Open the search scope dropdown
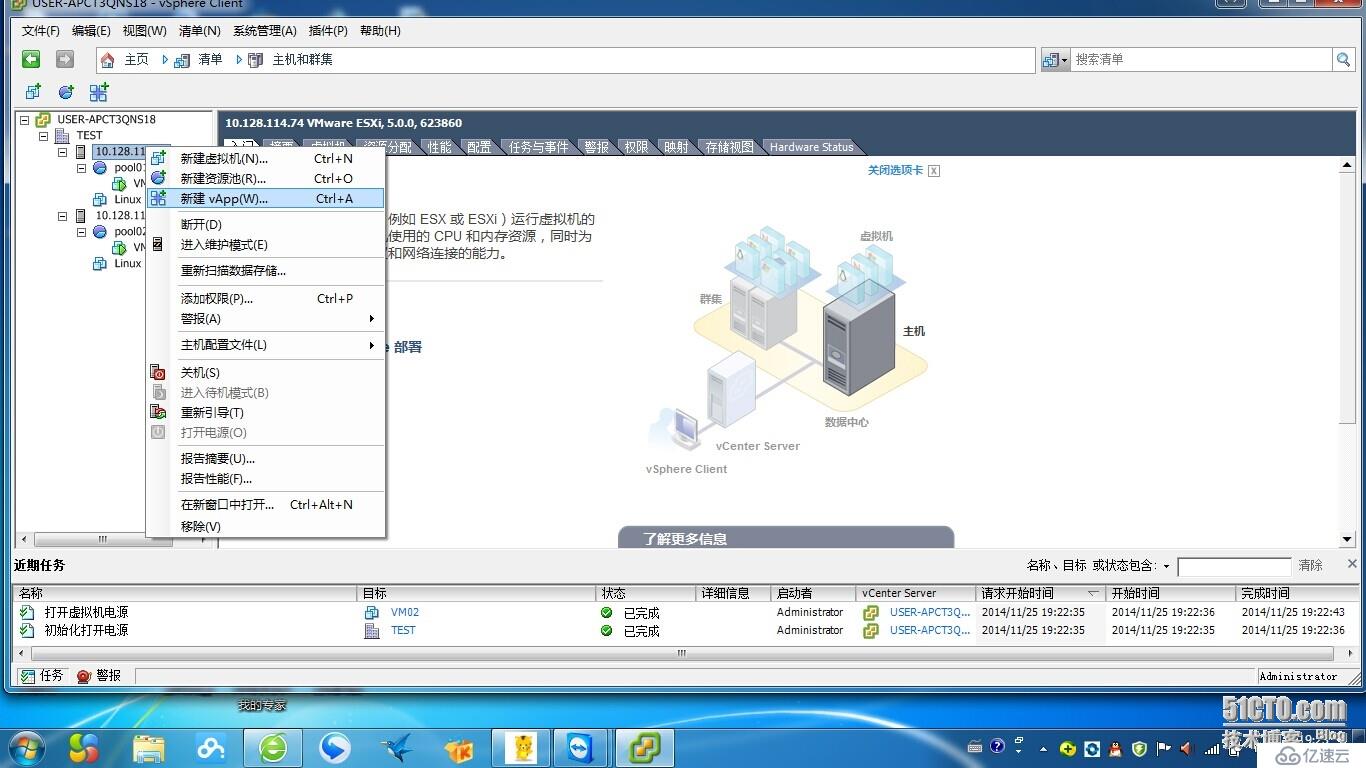Screen dimensions: 1366x768 pyautogui.click(x=1055, y=60)
